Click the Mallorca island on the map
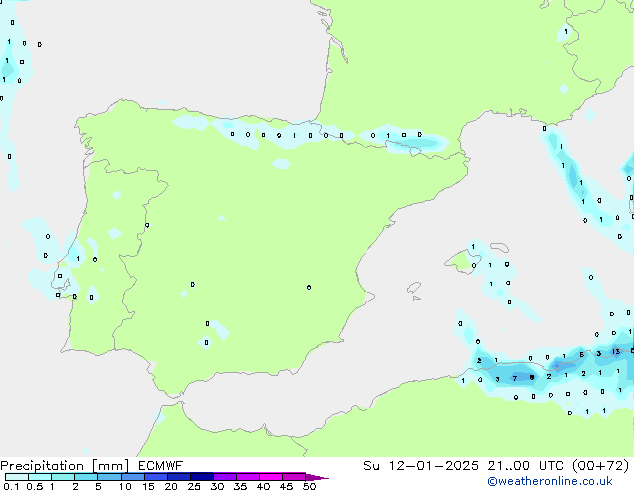Screen dimensions: 634x490 [x=461, y=261]
